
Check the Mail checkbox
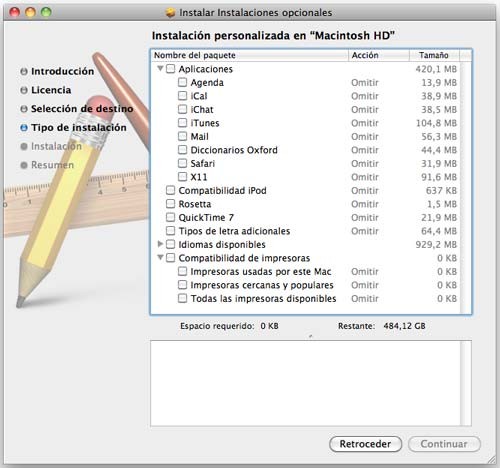coord(182,136)
